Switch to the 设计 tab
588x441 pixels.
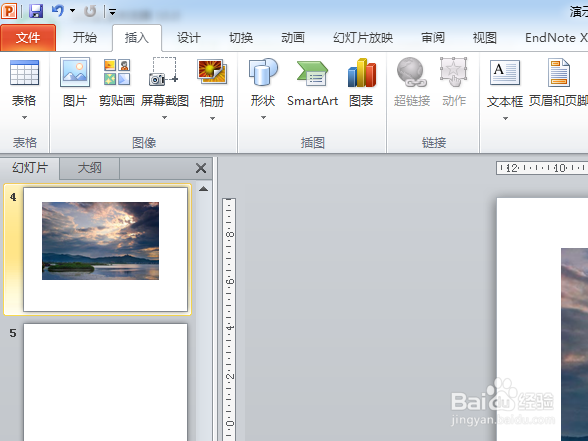click(x=189, y=38)
